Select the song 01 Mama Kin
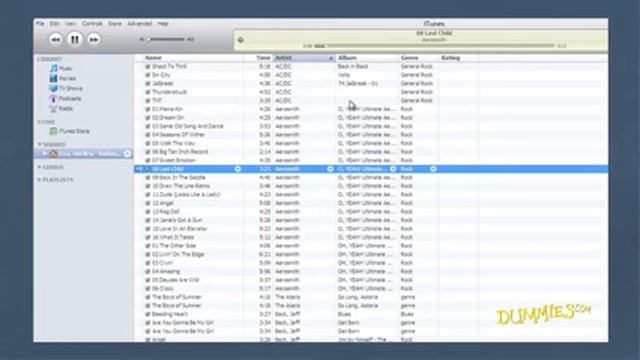640x360 pixels. pos(167,109)
